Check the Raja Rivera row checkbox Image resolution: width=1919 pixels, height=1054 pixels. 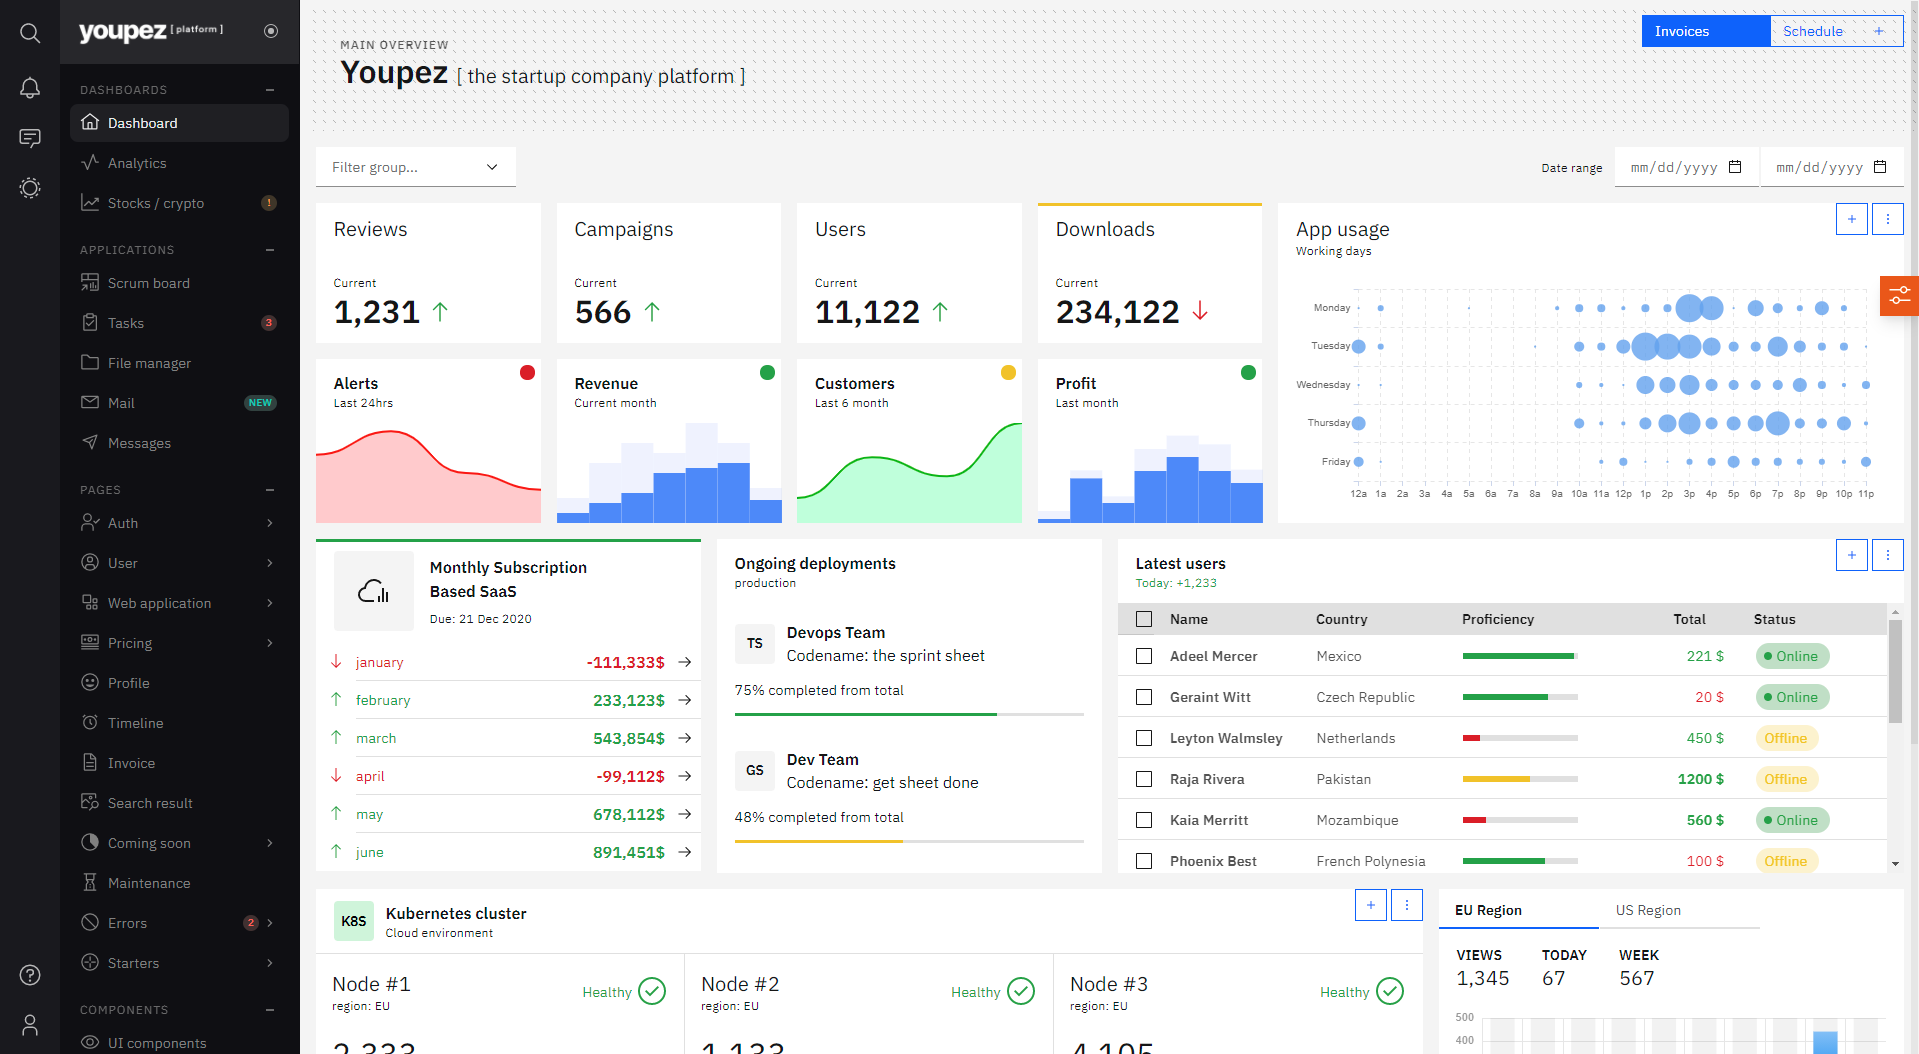coord(1144,779)
